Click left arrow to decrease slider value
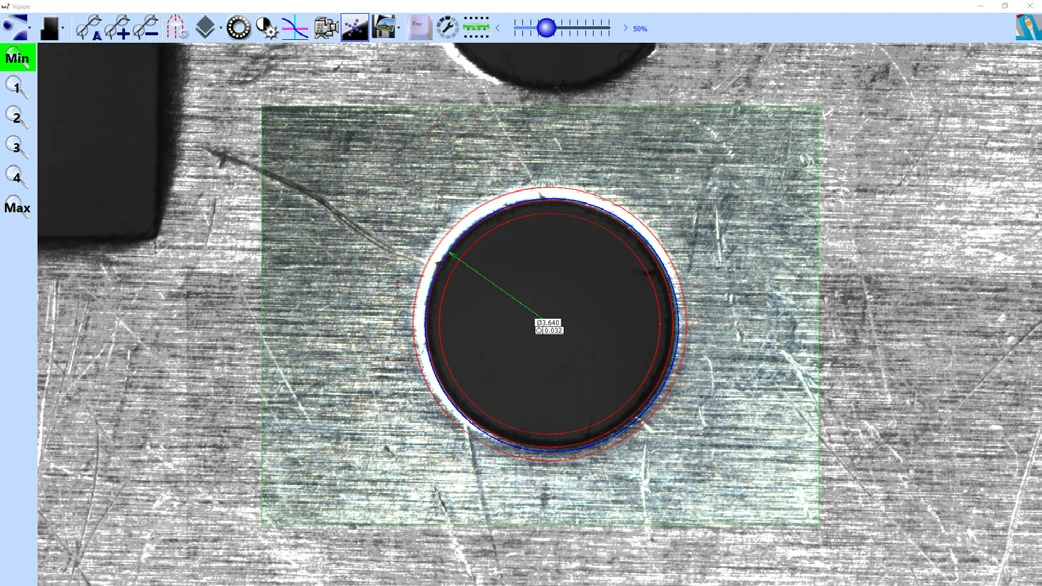Image resolution: width=1042 pixels, height=586 pixels. 498,28
